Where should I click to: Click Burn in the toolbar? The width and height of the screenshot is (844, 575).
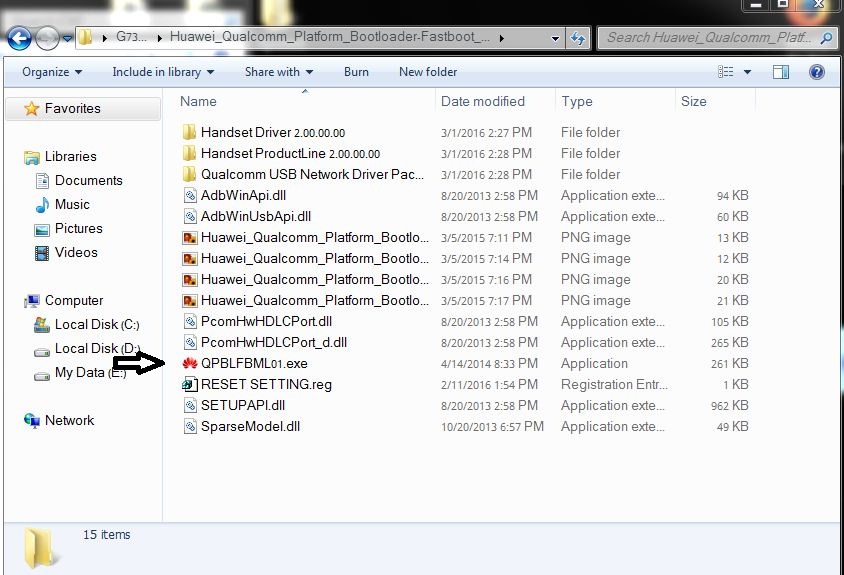coord(356,72)
